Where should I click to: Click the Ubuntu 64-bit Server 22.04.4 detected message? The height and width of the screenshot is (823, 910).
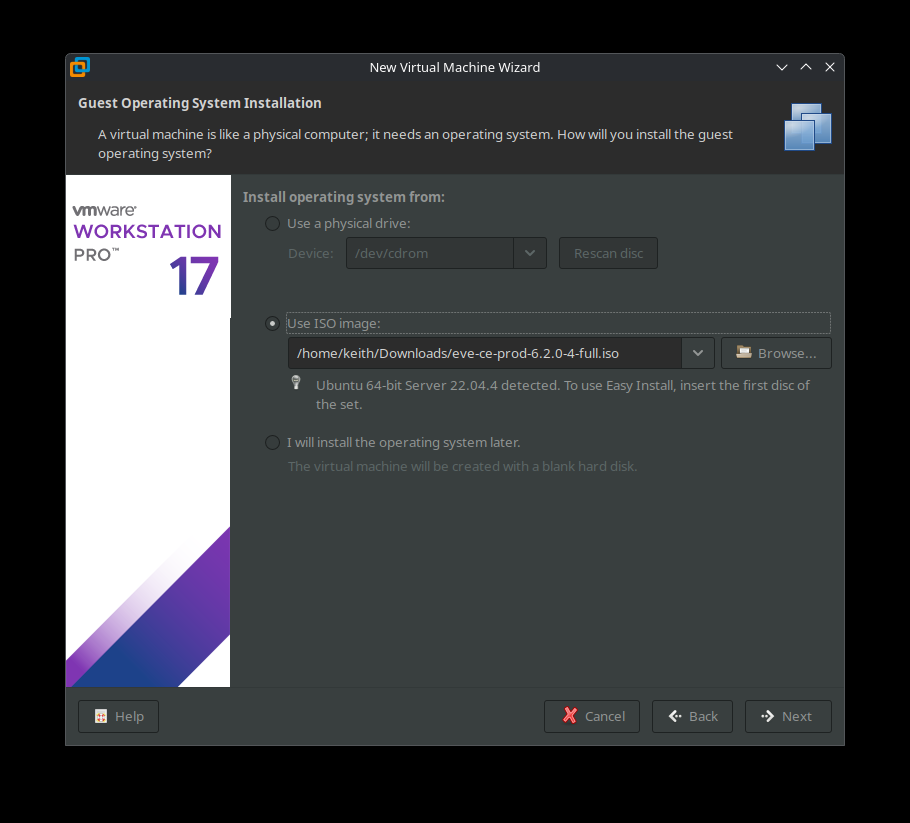click(562, 395)
